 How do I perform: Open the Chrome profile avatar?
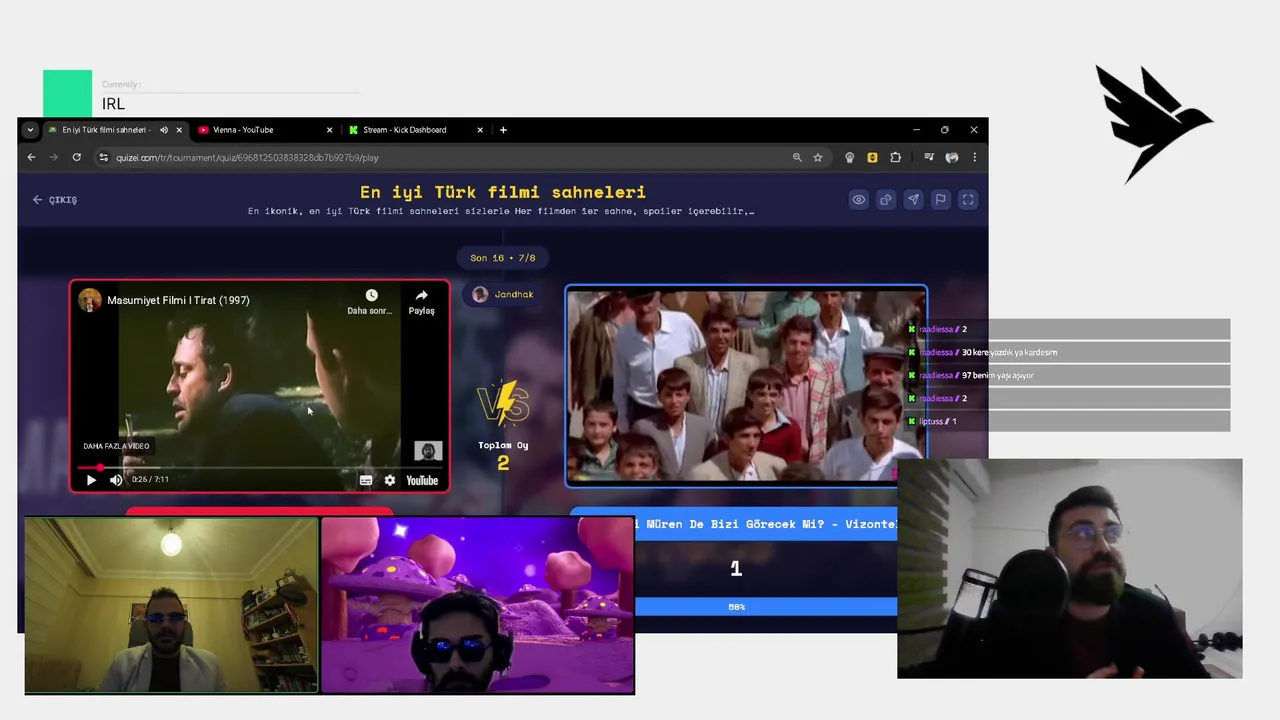click(952, 157)
